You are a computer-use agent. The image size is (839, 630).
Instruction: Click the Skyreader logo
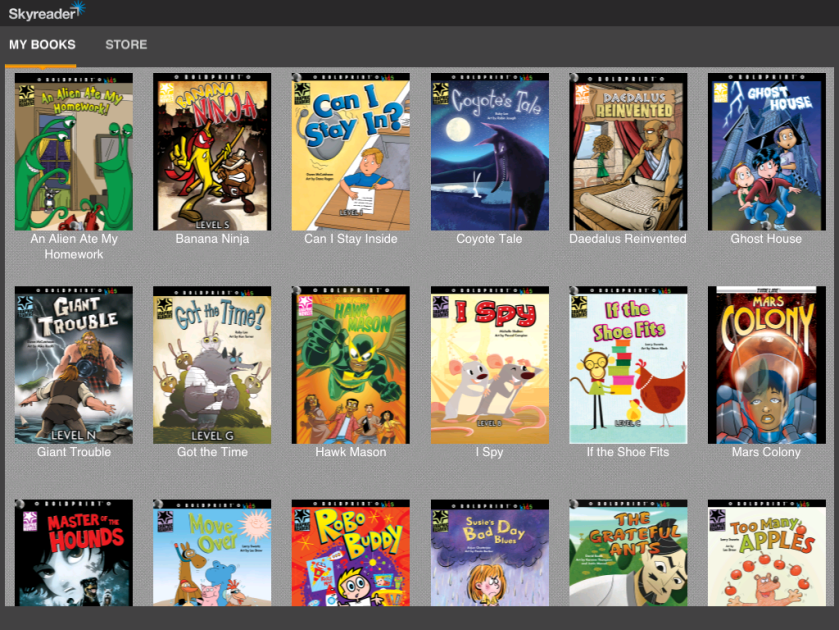click(x=46, y=12)
